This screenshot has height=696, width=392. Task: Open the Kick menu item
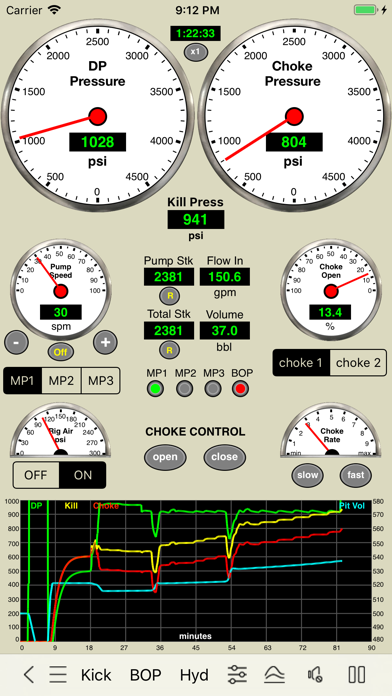click(x=96, y=675)
